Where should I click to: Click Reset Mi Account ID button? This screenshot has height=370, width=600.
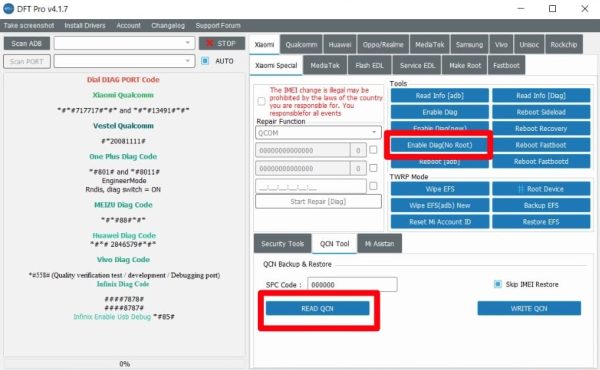click(x=440, y=222)
